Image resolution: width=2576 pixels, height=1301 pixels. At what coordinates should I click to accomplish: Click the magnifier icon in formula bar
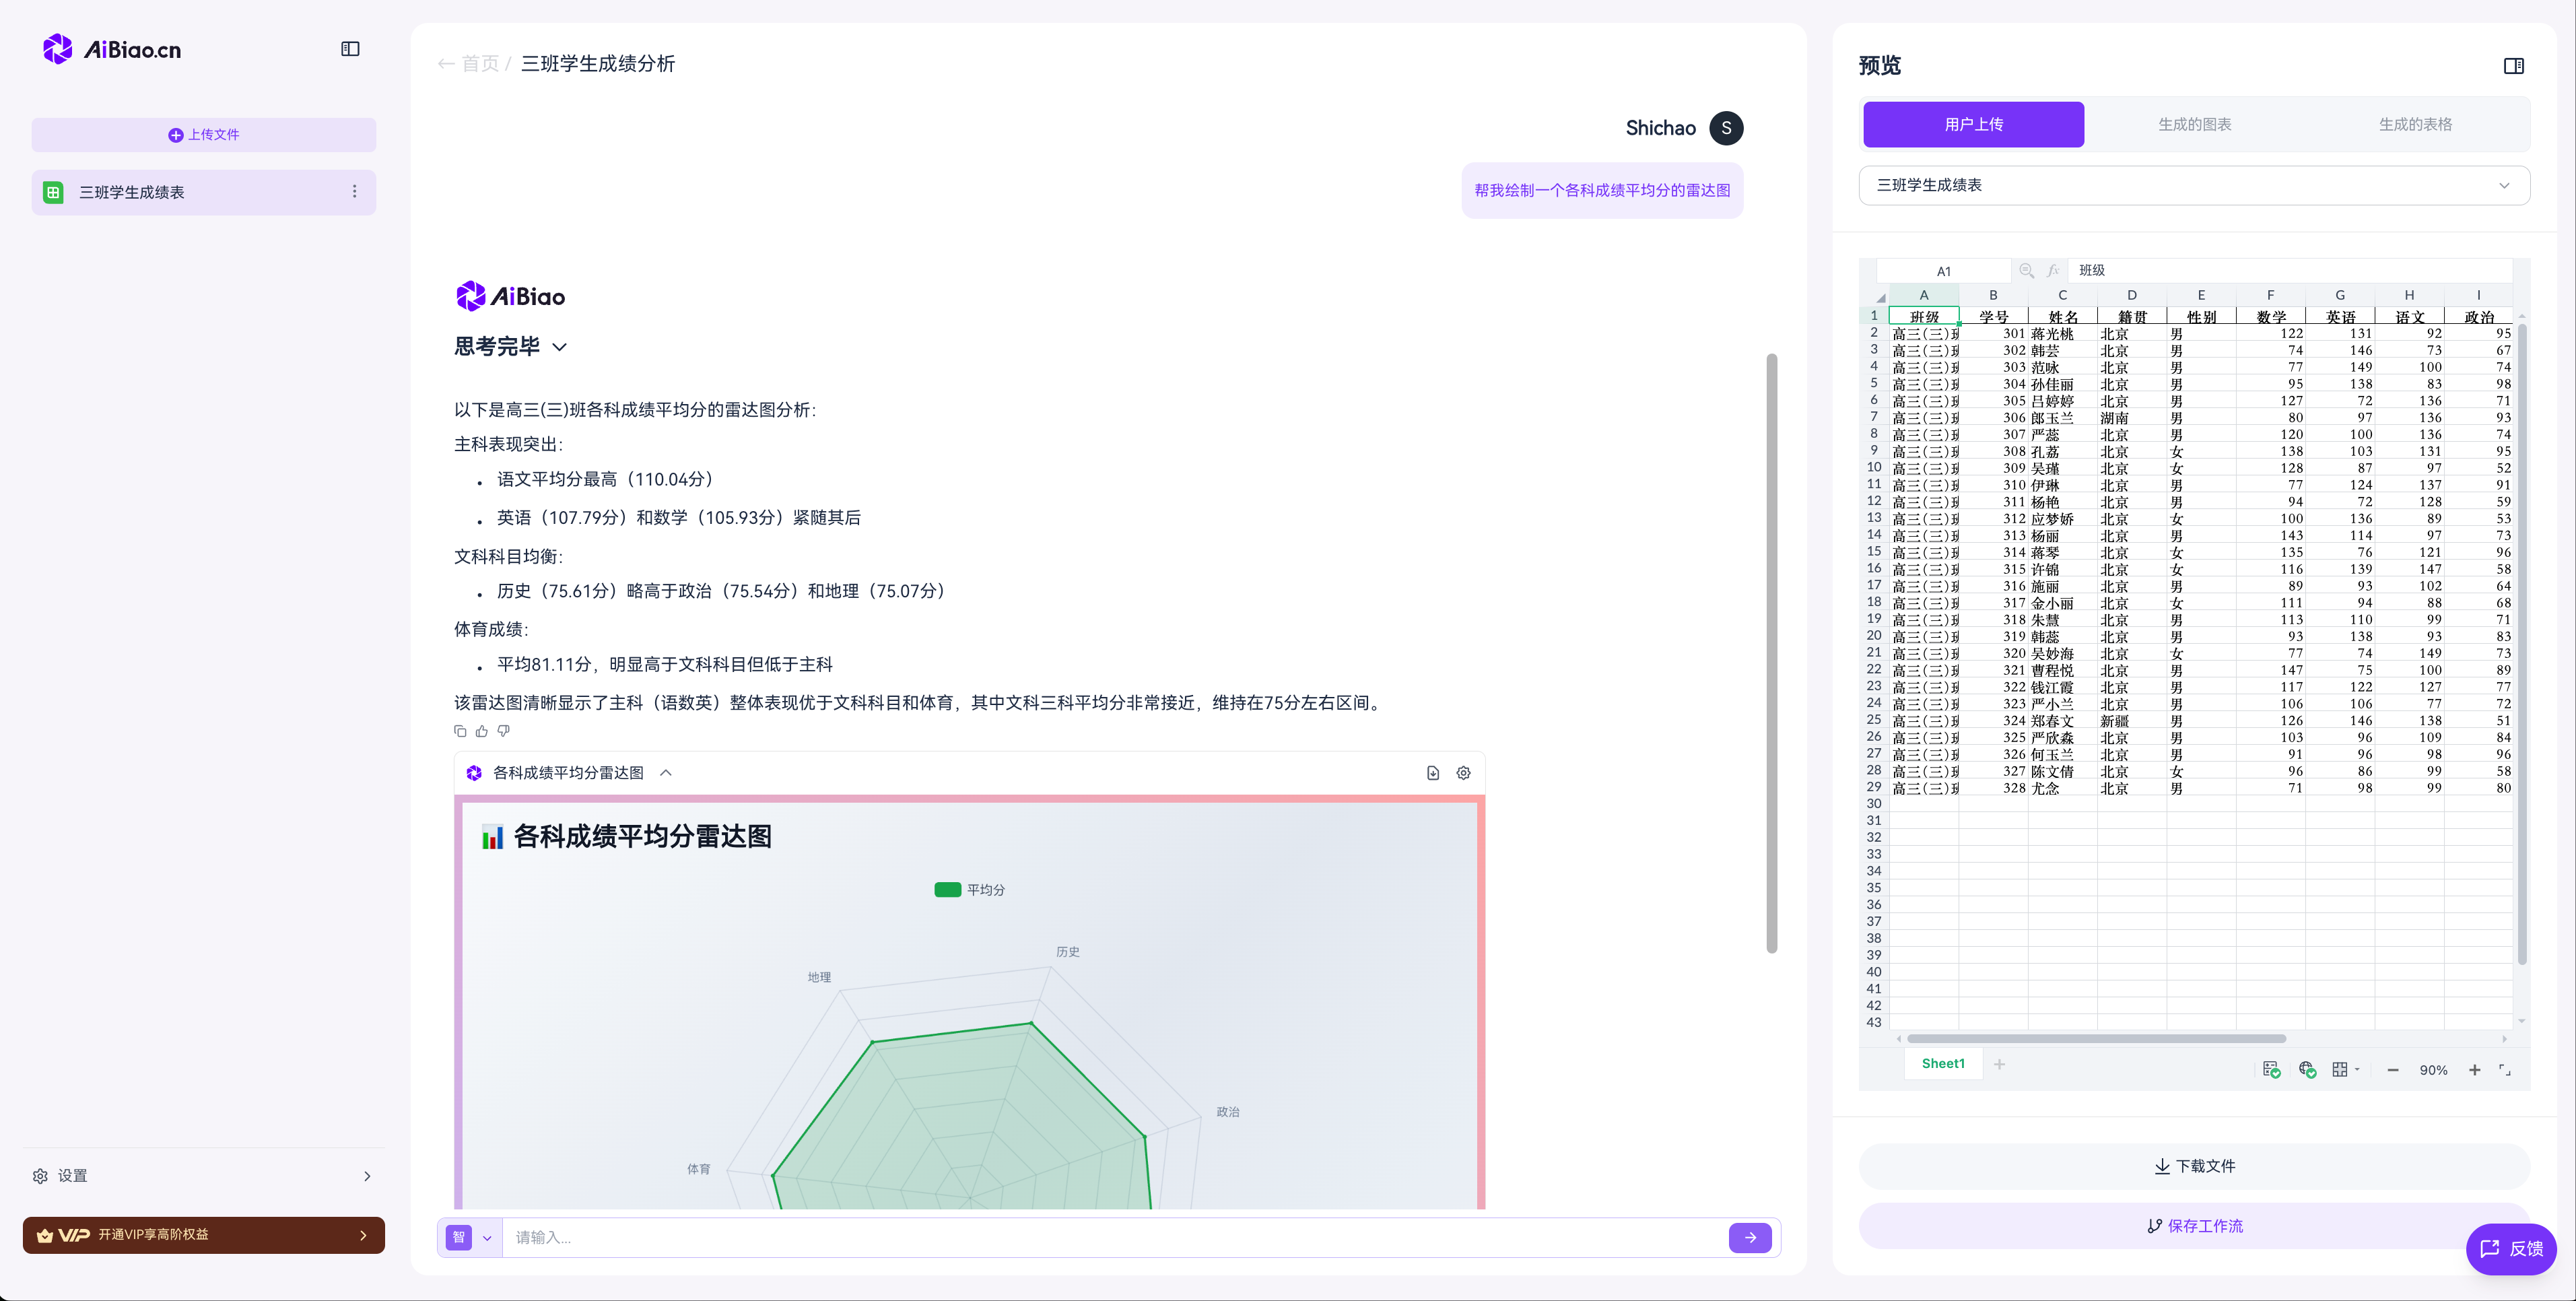(x=2026, y=271)
